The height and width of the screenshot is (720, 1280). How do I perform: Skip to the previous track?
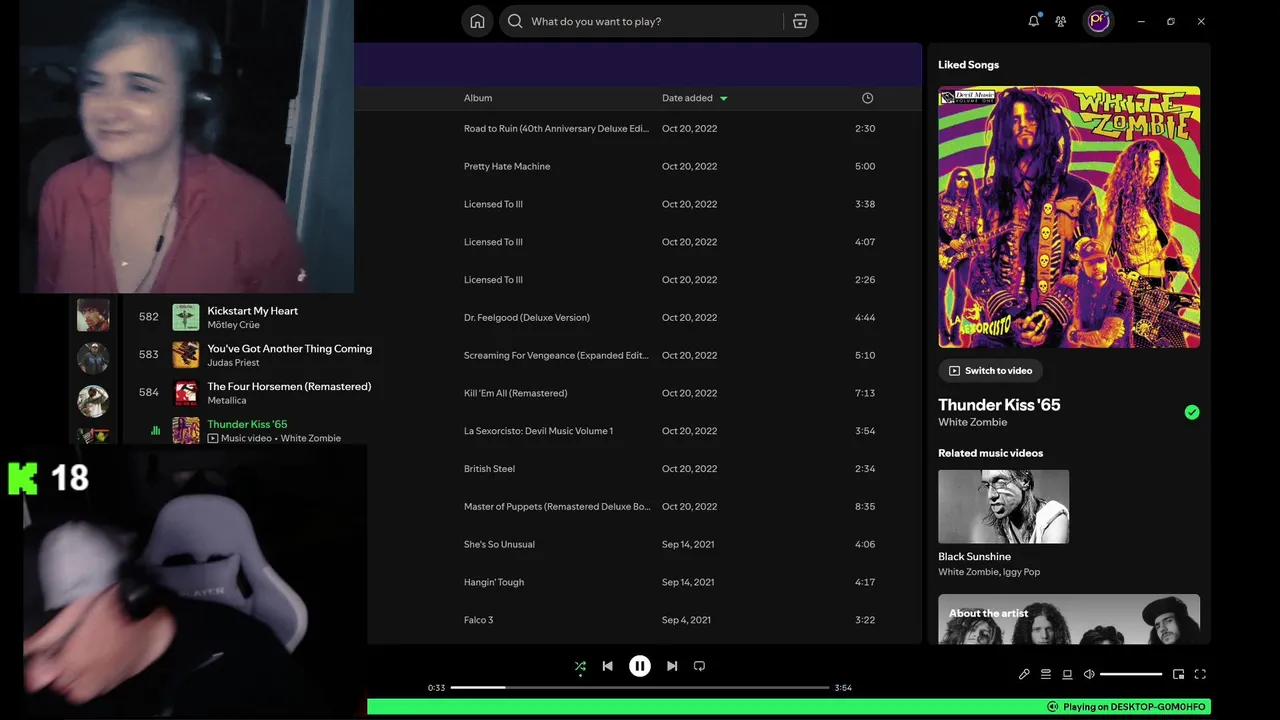coord(607,666)
